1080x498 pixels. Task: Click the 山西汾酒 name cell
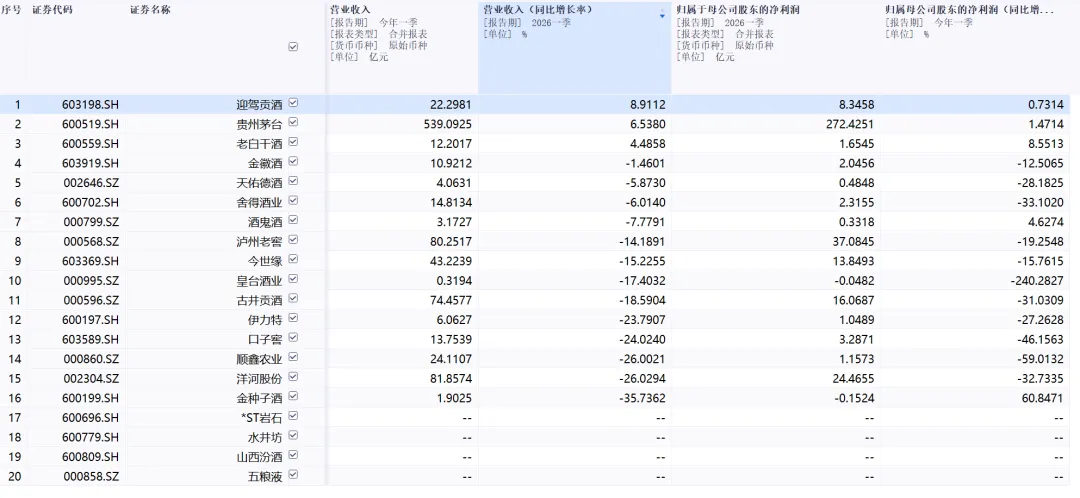(x=259, y=456)
